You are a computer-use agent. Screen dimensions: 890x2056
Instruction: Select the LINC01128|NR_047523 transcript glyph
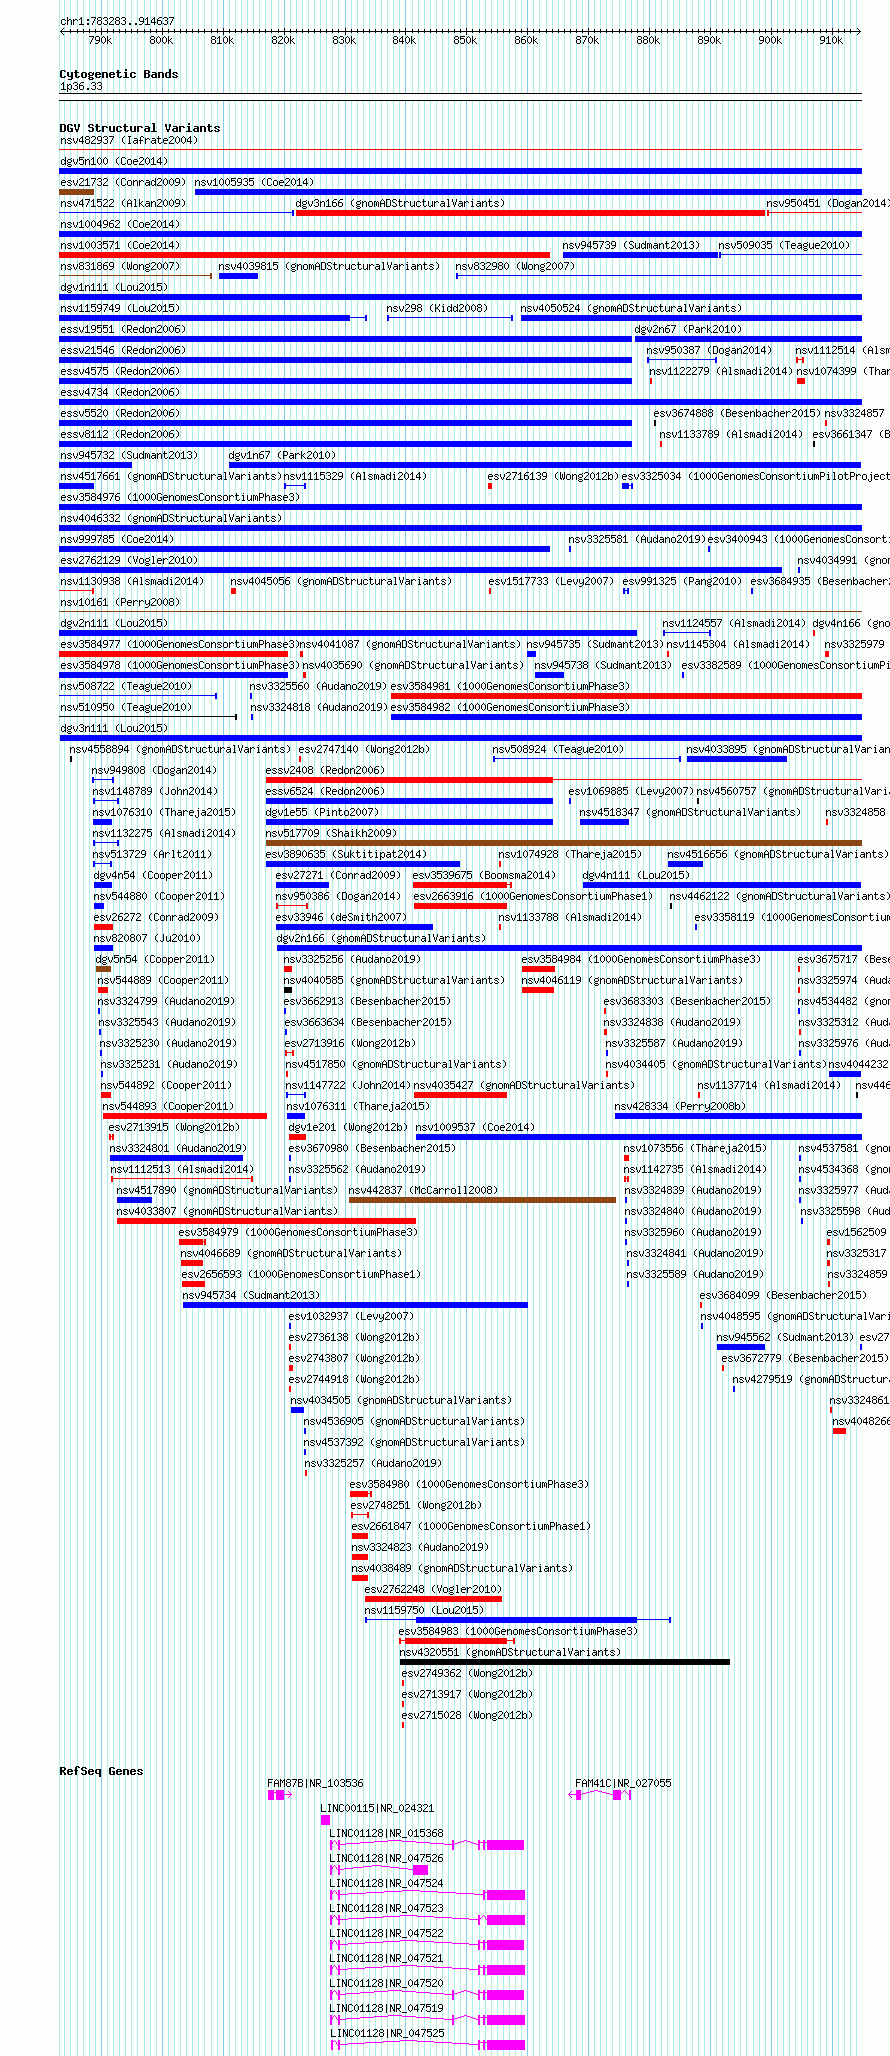(427, 1920)
